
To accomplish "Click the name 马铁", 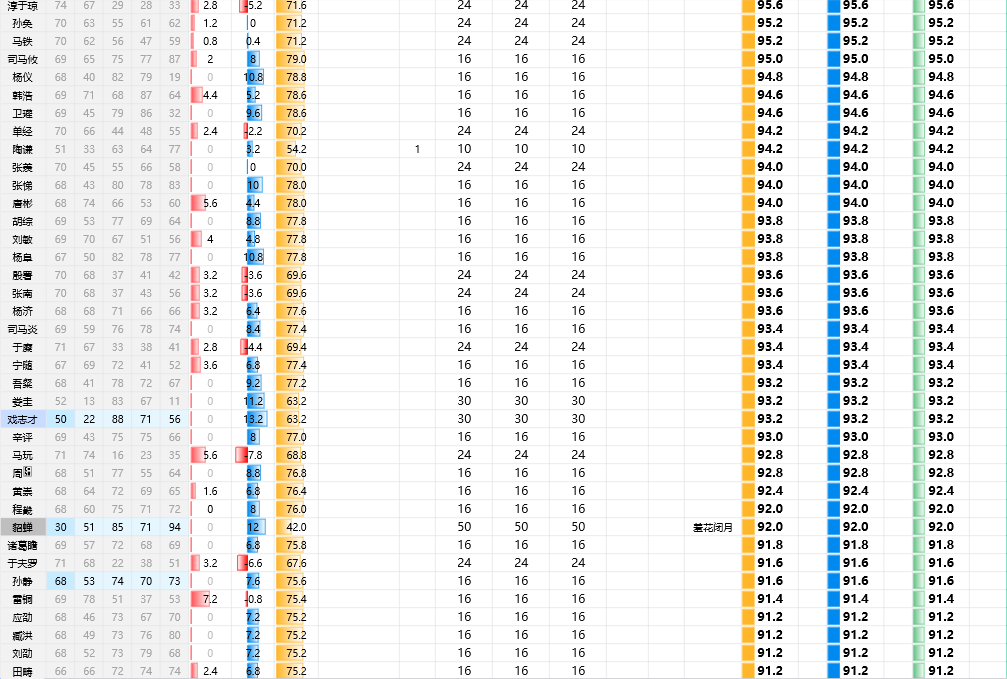I will (x=22, y=42).
